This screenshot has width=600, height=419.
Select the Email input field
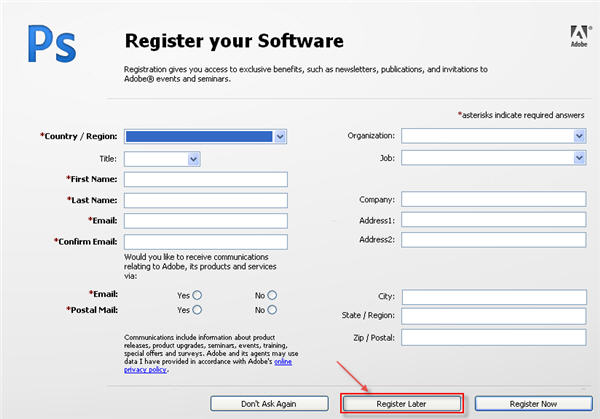click(x=206, y=221)
